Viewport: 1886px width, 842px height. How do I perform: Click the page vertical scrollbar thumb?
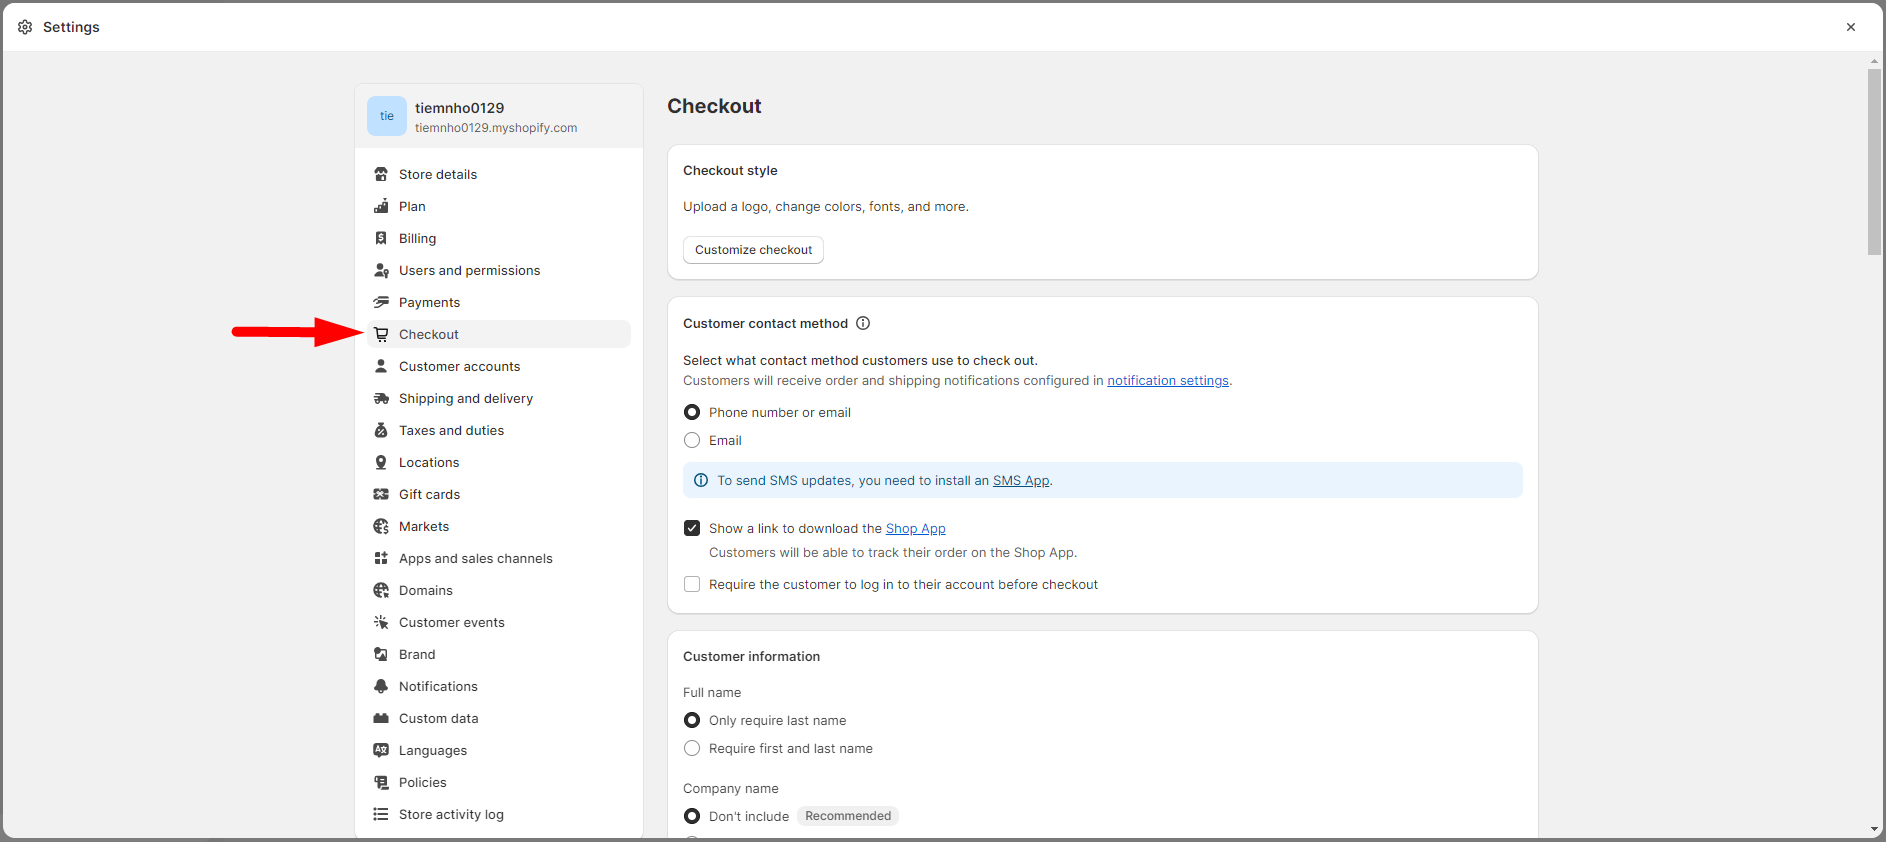tap(1874, 161)
